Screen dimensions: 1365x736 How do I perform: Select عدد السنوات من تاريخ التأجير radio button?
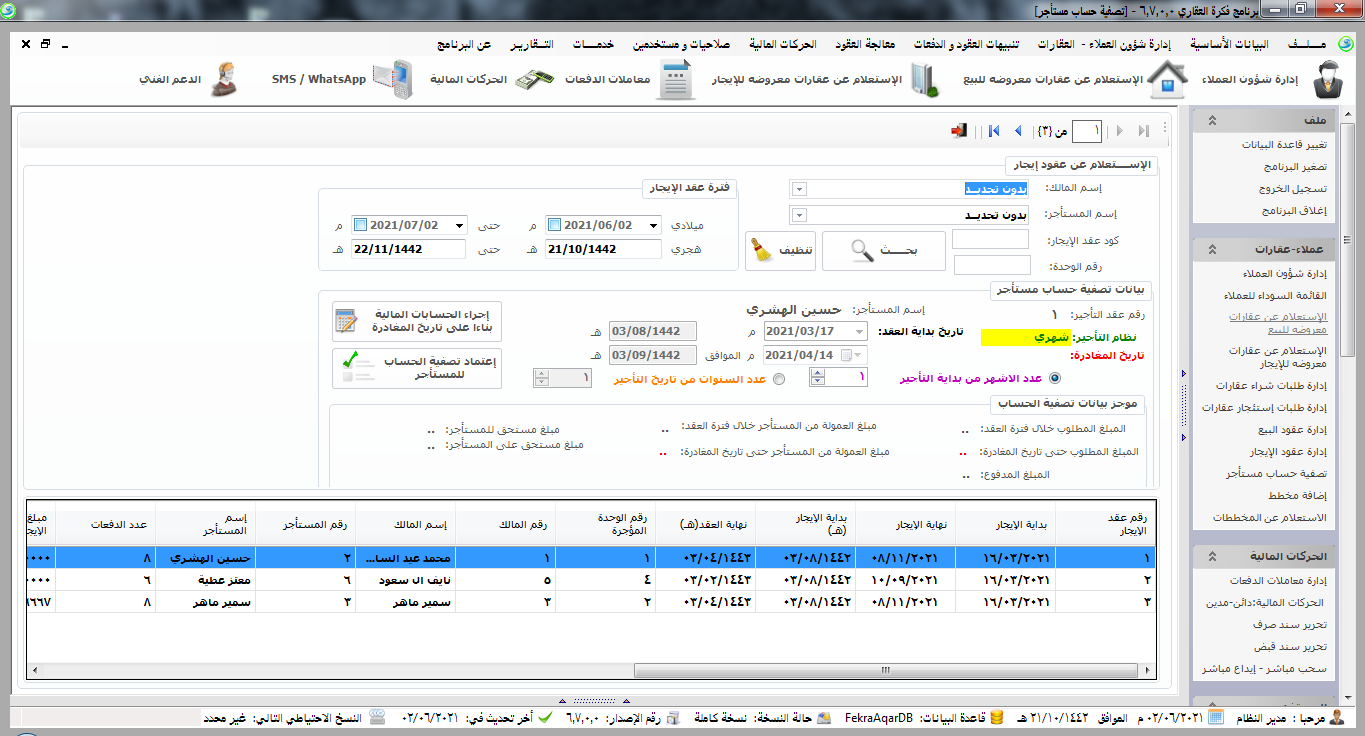tap(780, 379)
